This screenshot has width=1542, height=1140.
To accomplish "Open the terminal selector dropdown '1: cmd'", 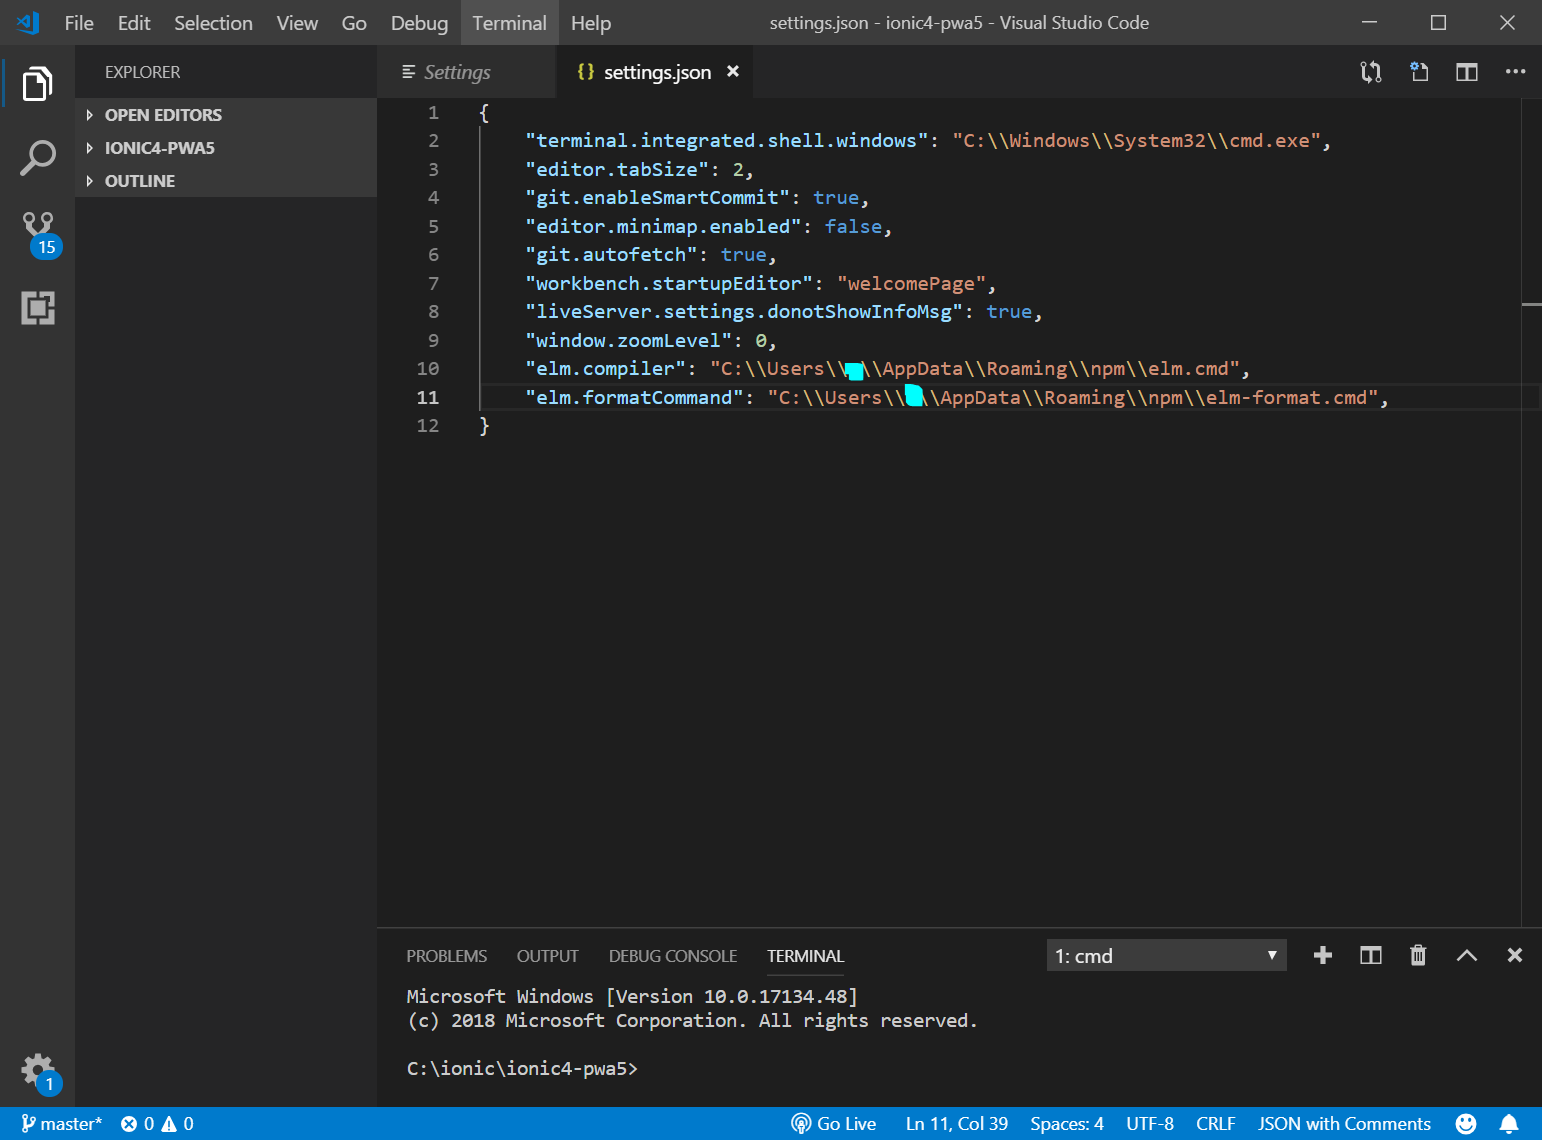I will 1165,956.
